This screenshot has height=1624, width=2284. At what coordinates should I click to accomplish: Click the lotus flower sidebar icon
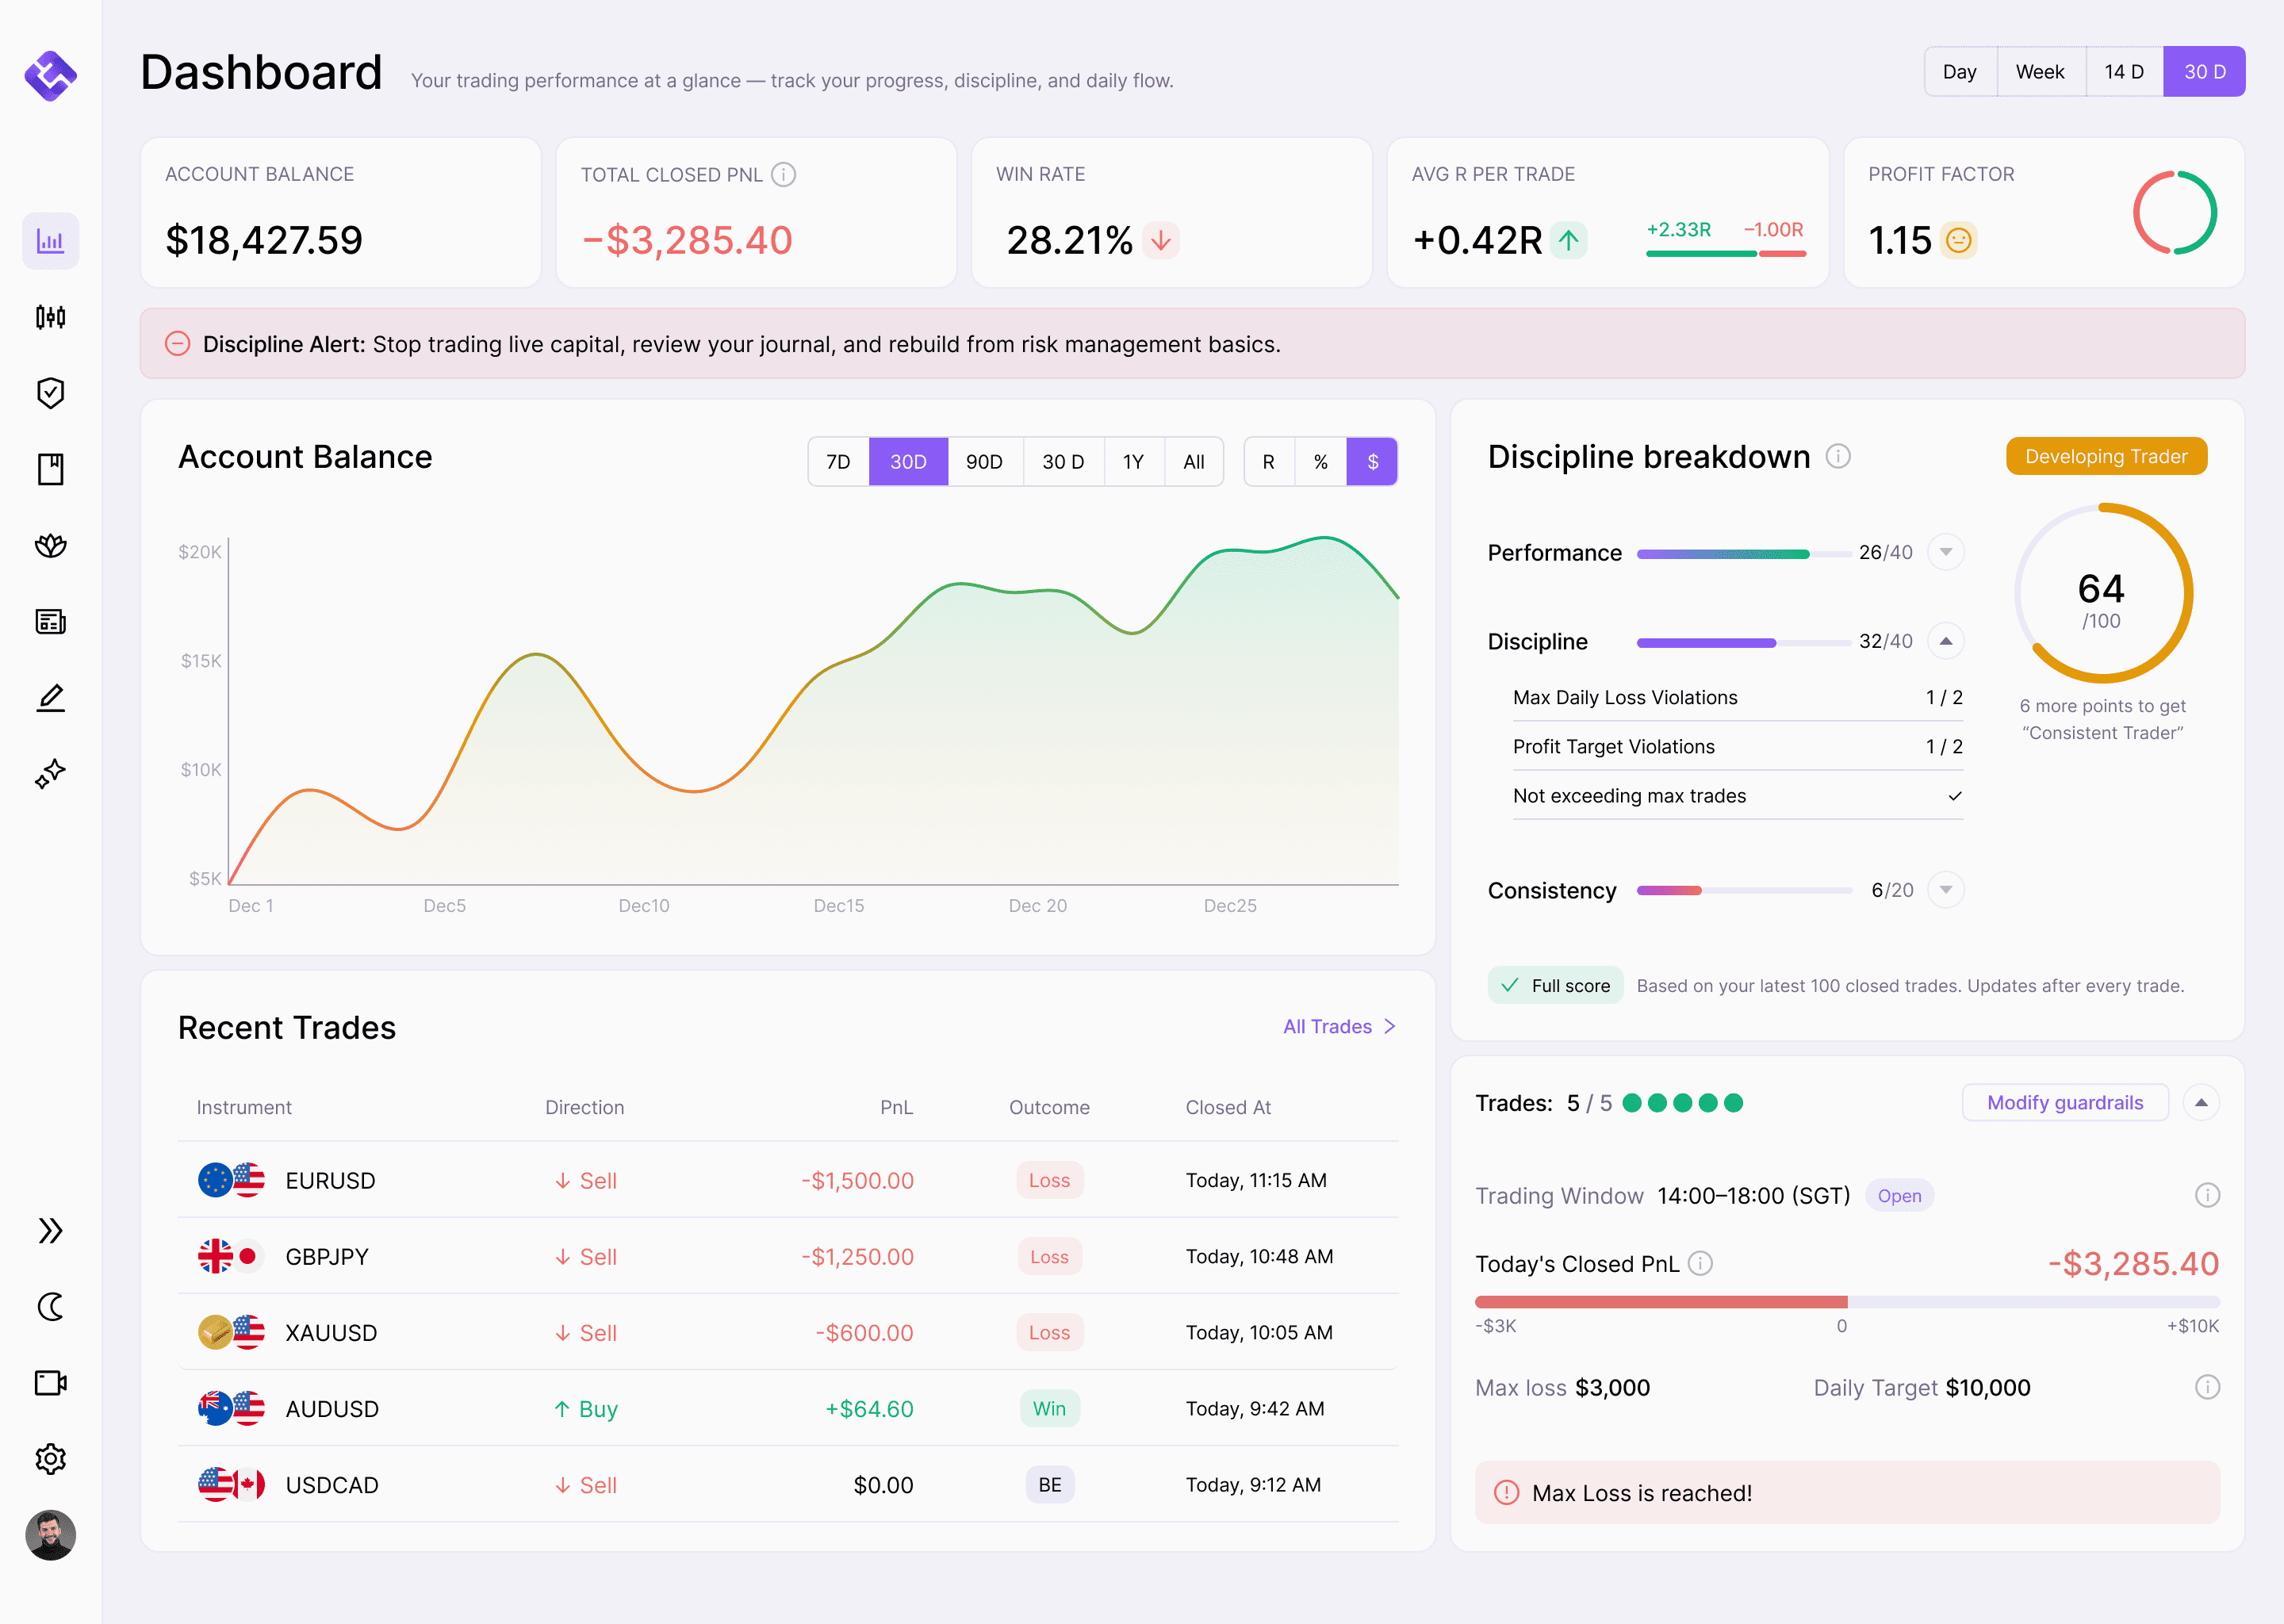coord(50,545)
